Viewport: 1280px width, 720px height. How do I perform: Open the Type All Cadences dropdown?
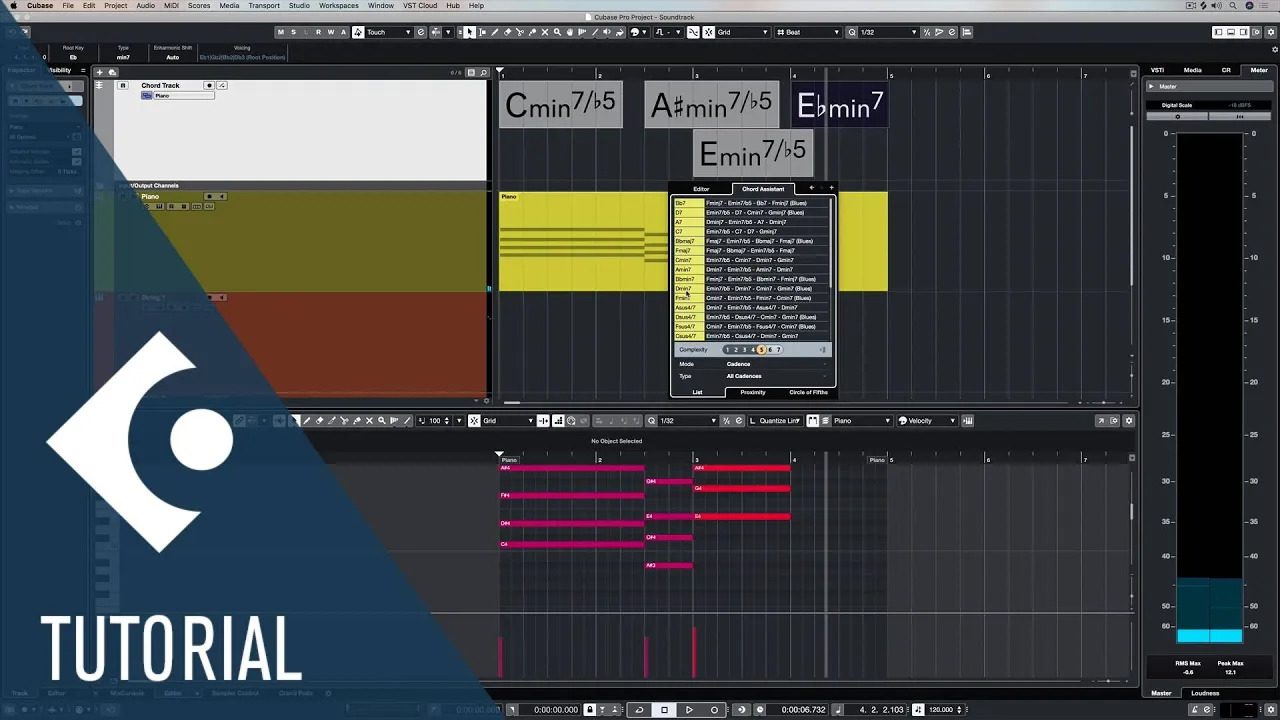[776, 376]
